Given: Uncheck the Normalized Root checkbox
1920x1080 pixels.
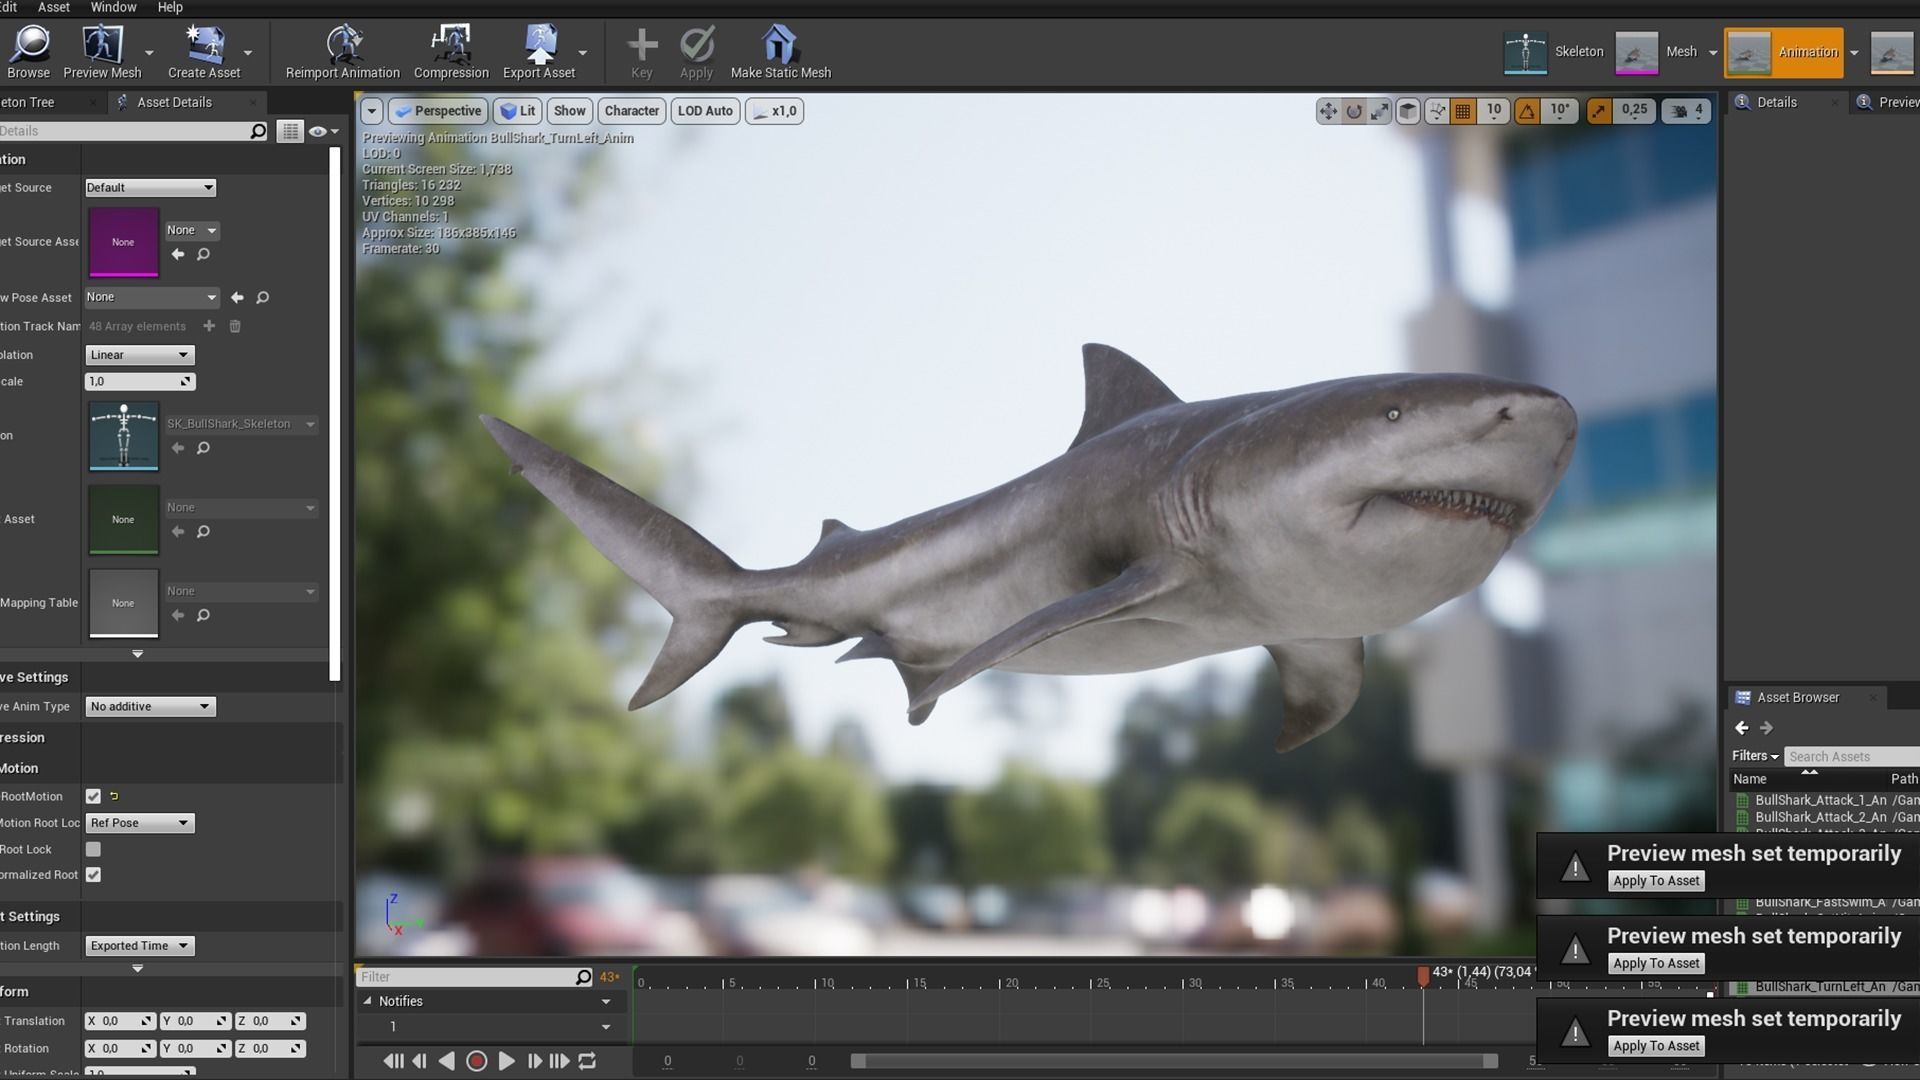Looking at the screenshot, I should point(93,875).
